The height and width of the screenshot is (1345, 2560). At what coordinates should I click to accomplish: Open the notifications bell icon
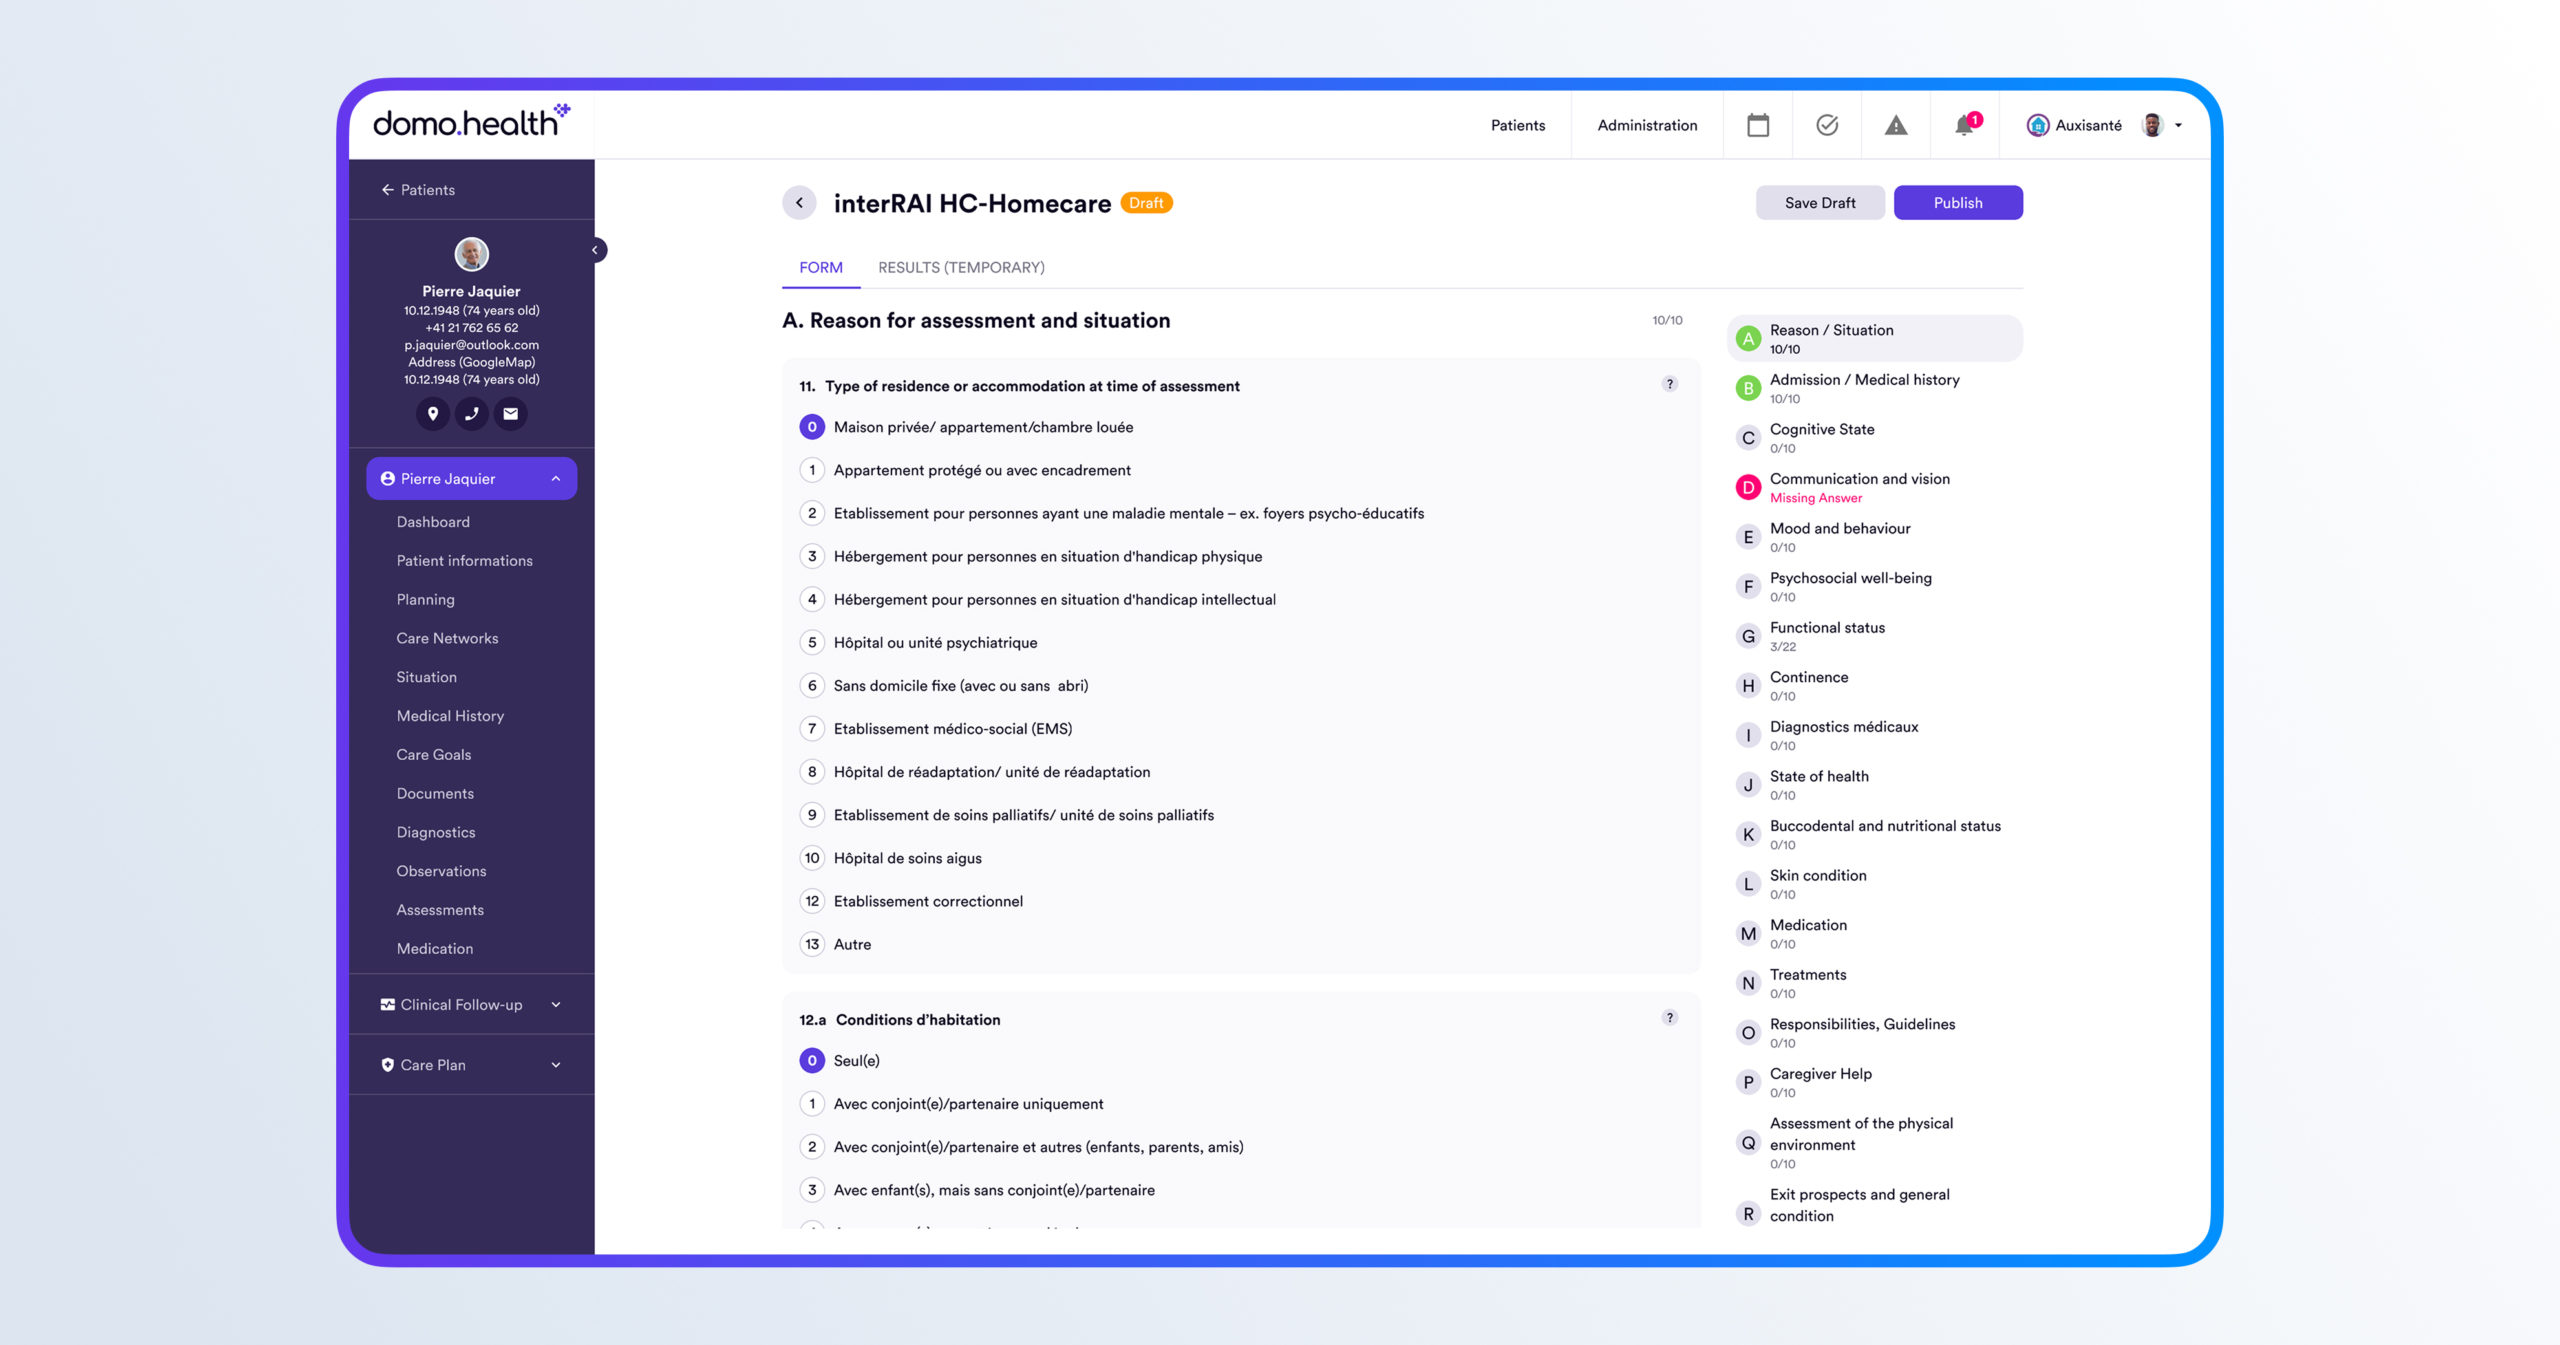click(1964, 125)
